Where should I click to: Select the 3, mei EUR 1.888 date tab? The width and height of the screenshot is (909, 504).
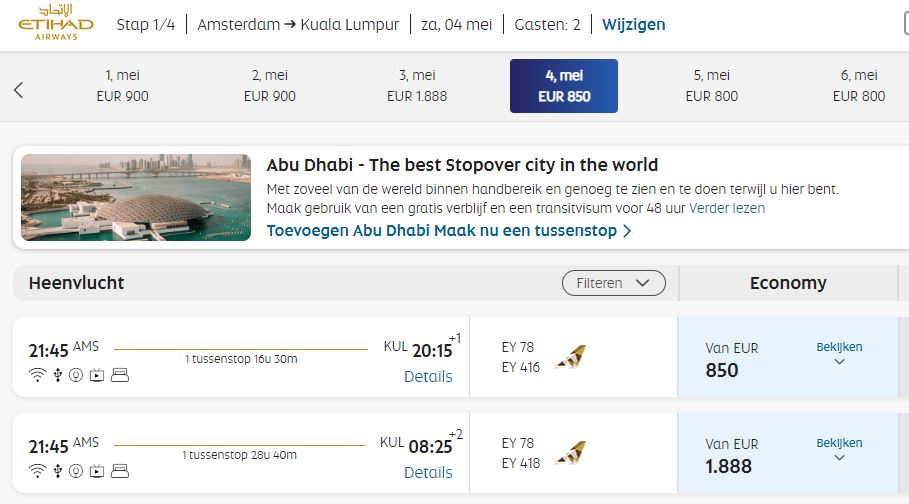coord(417,86)
